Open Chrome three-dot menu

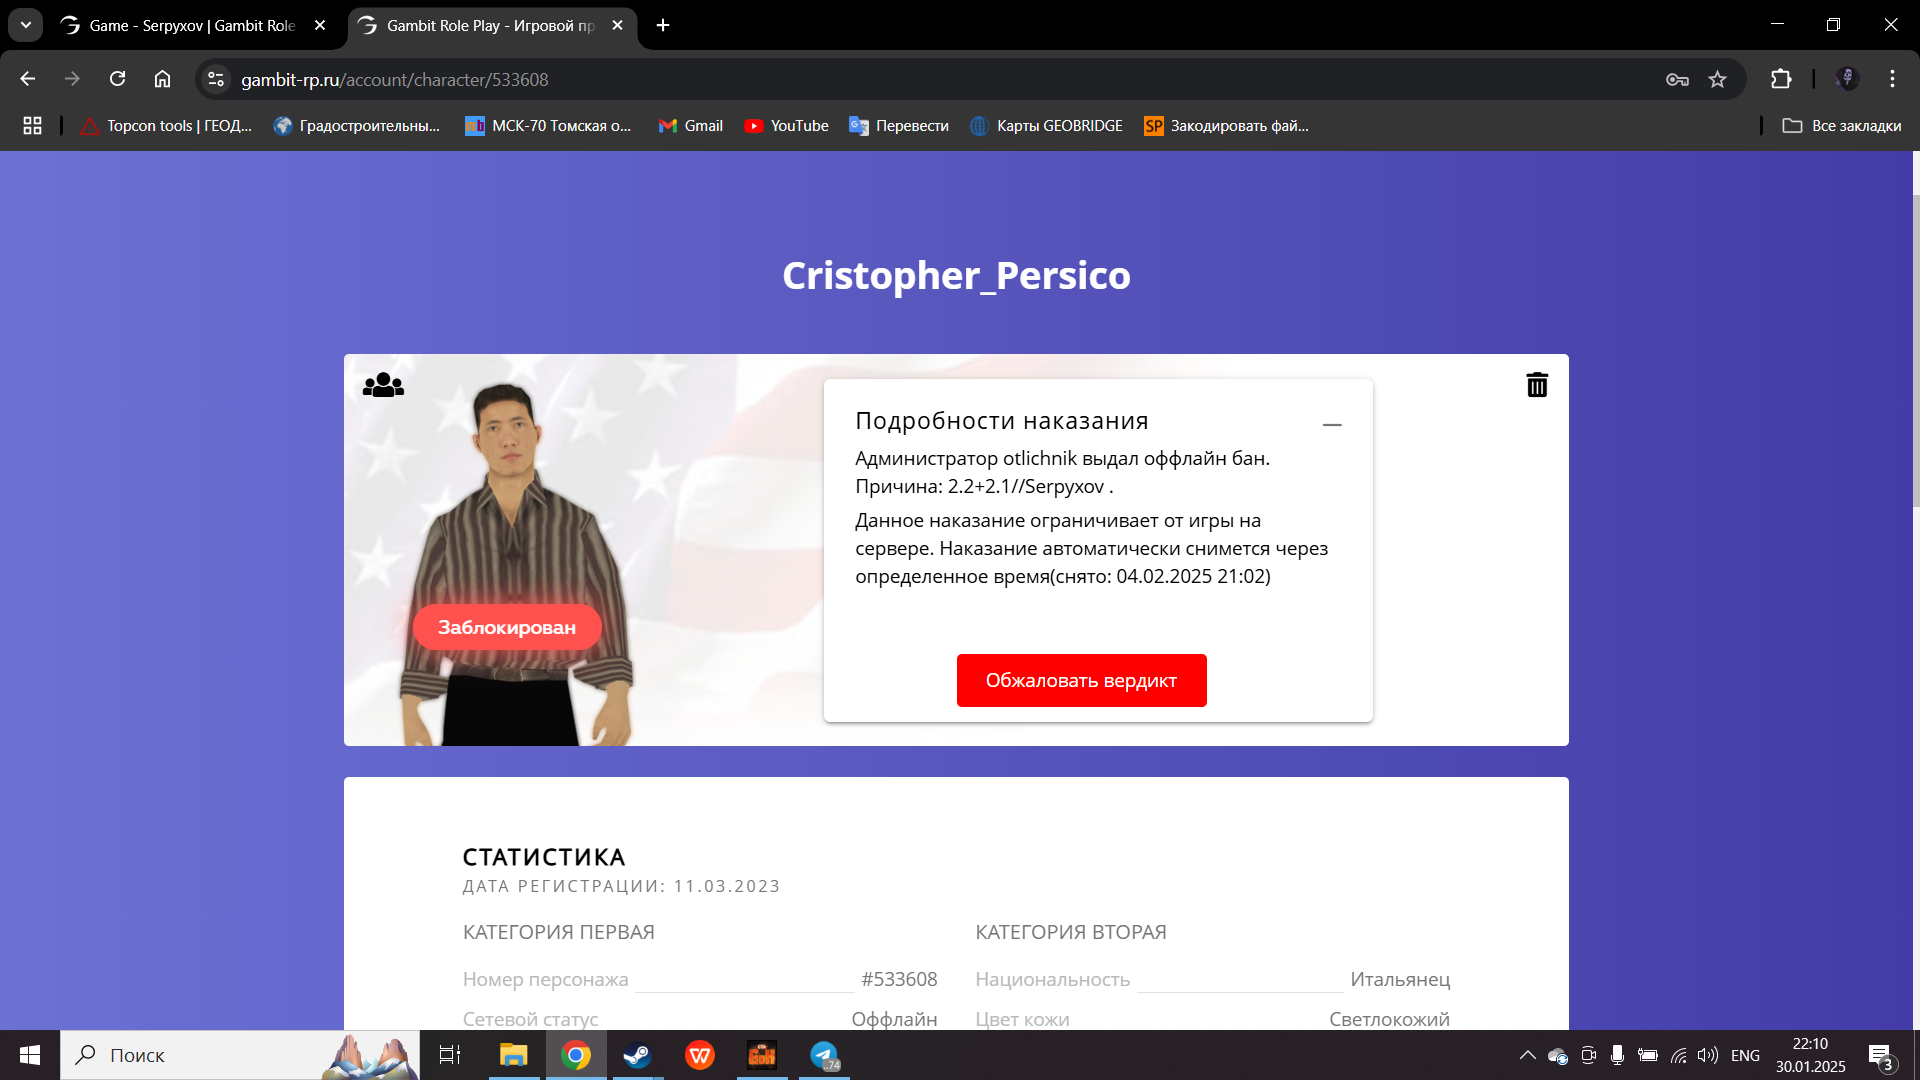[1892, 79]
